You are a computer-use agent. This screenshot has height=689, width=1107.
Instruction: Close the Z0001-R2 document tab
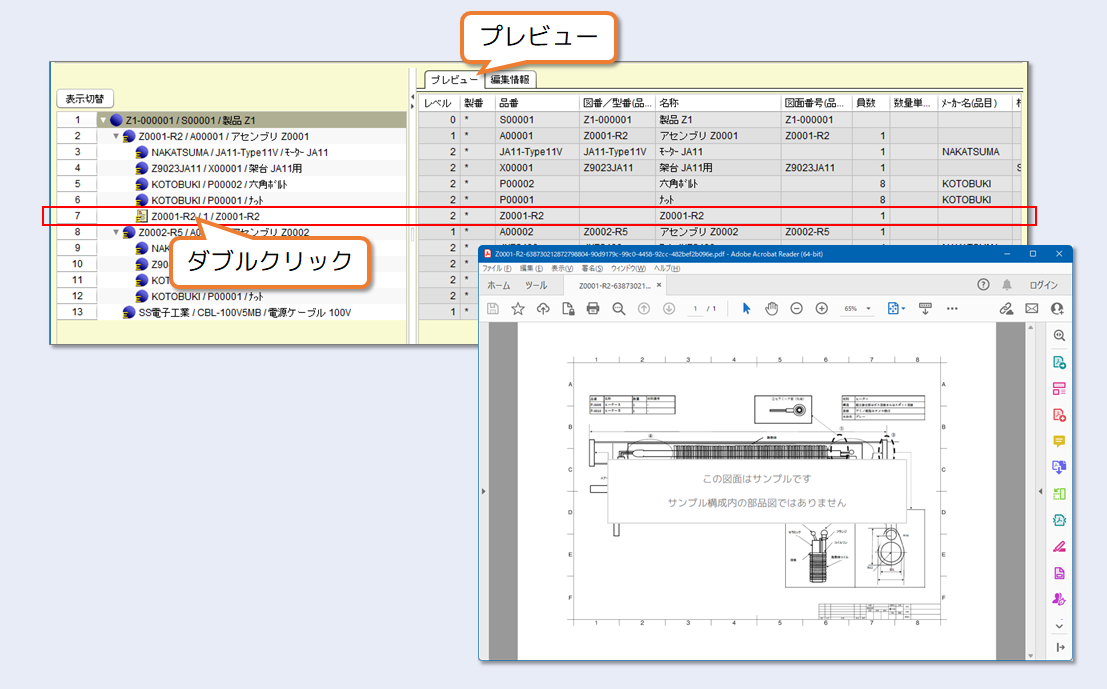click(x=659, y=285)
